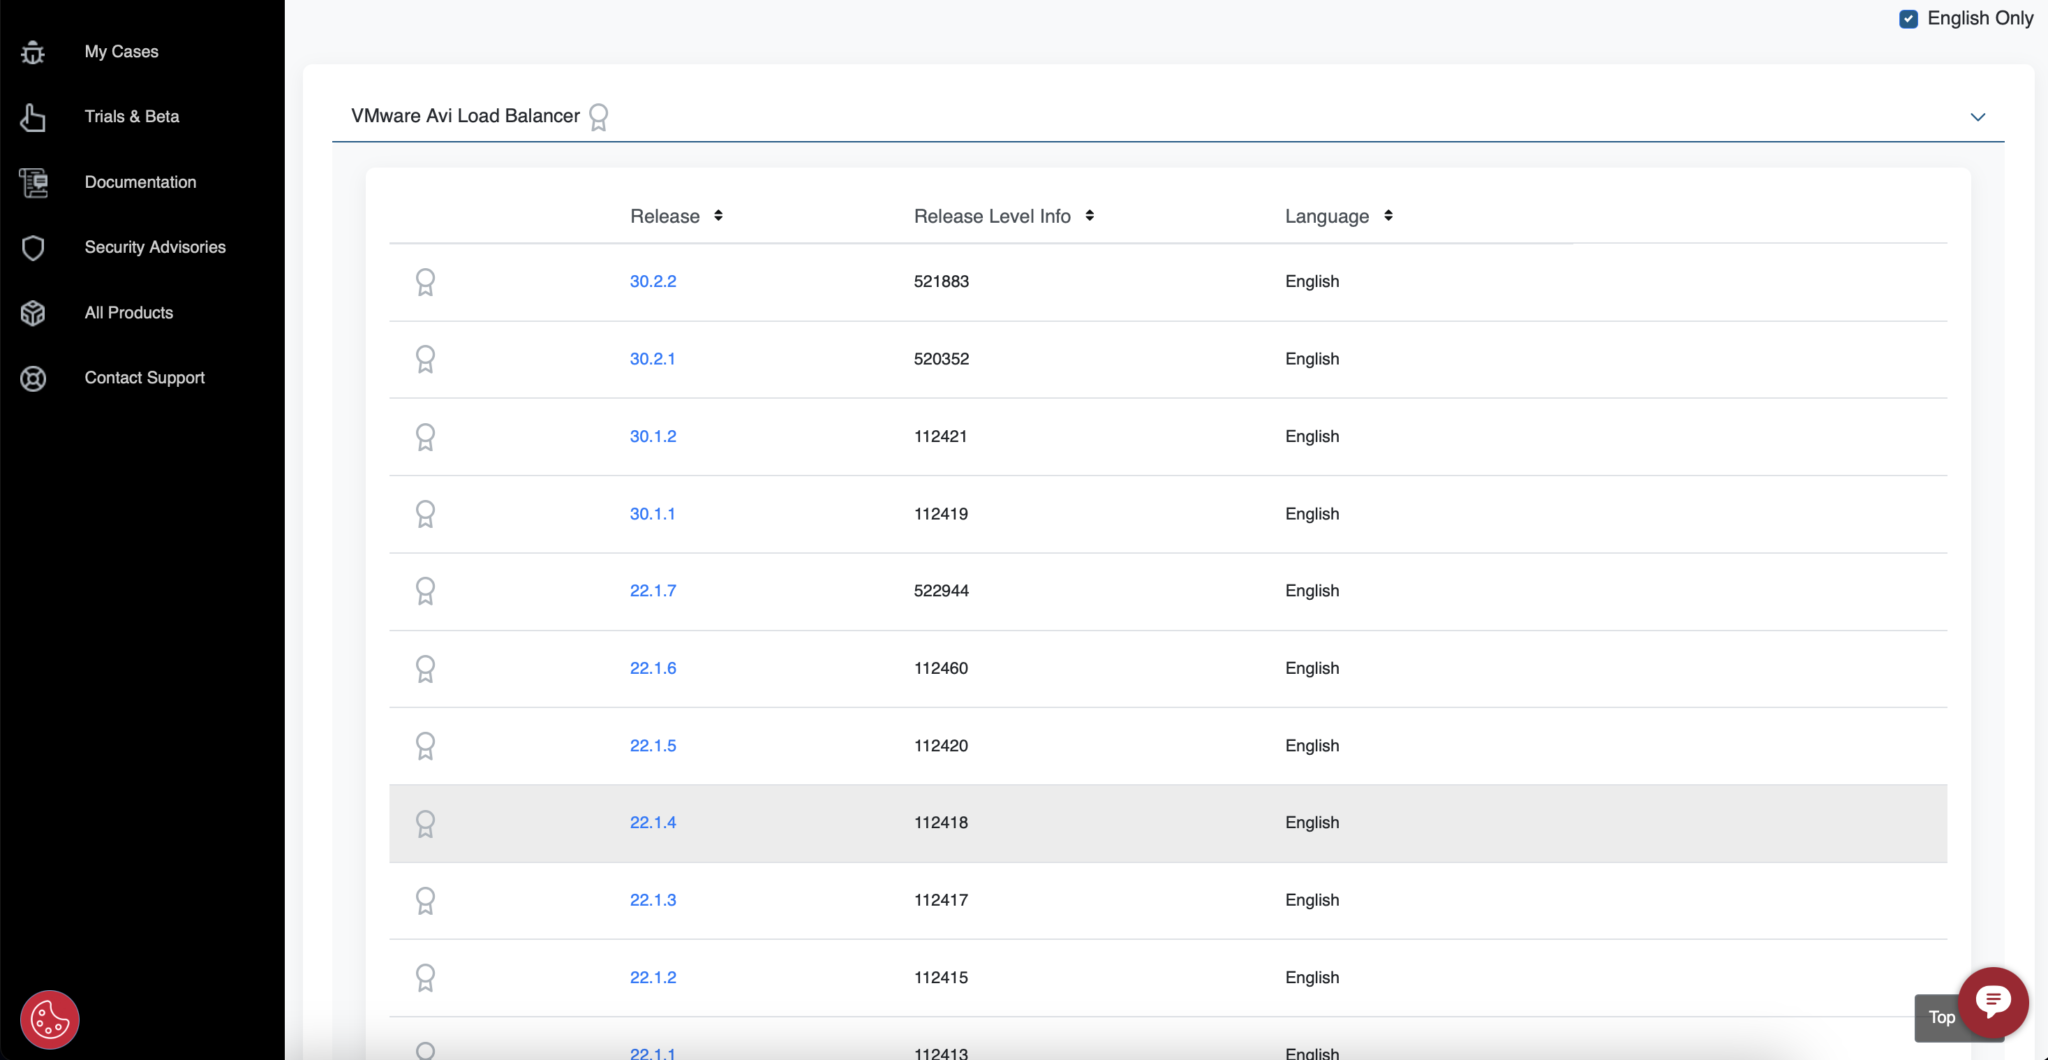Open release 22.1.7 details
Image resolution: width=2048 pixels, height=1060 pixels.
click(652, 590)
